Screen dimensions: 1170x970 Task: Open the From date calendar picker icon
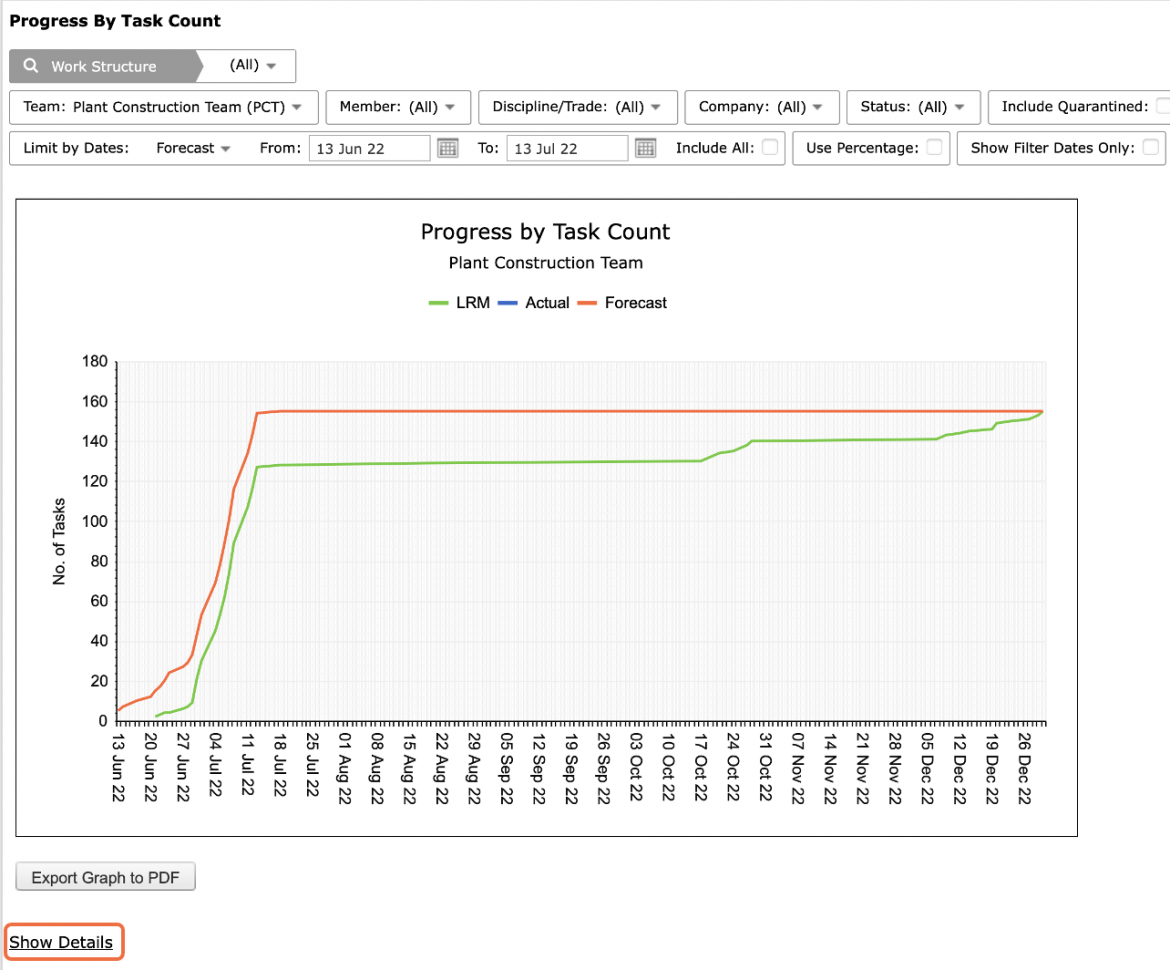(x=448, y=148)
